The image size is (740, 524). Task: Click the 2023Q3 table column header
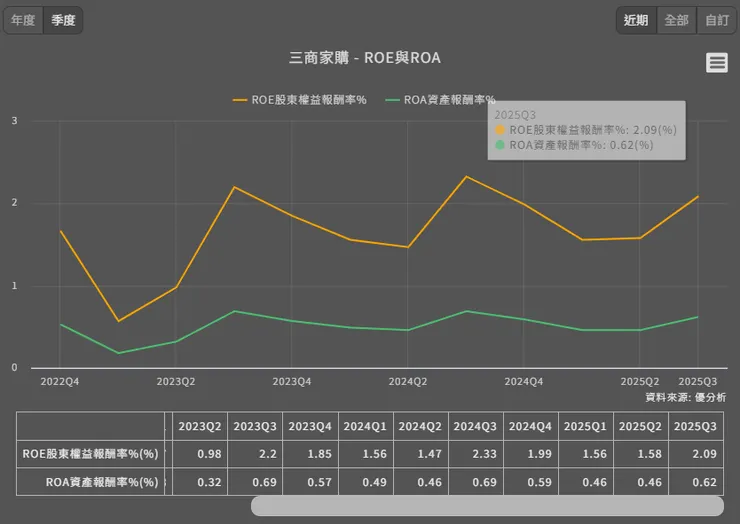pyautogui.click(x=255, y=426)
